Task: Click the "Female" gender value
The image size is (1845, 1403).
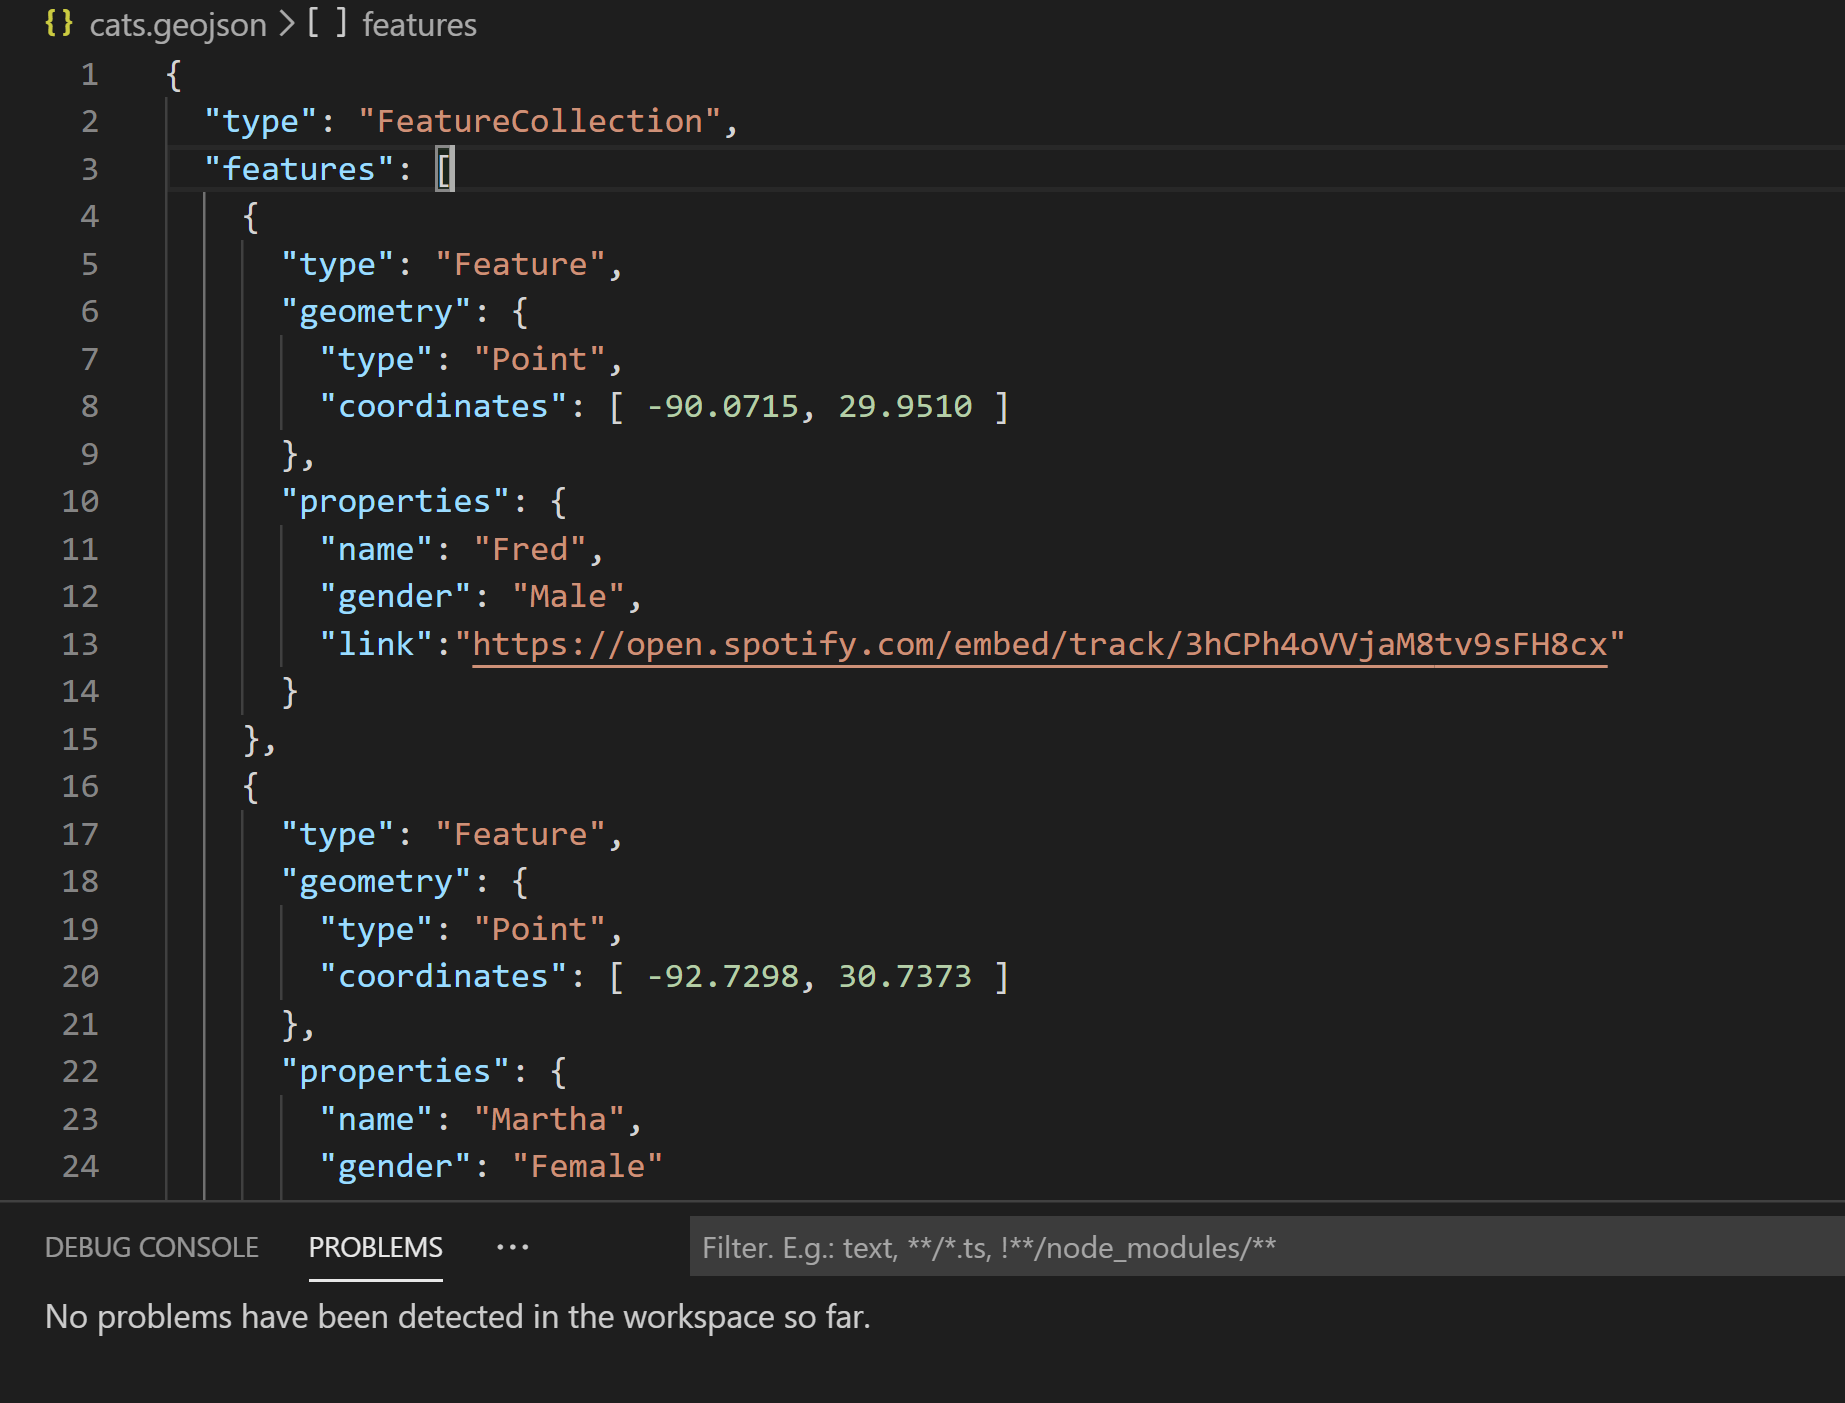Action: pyautogui.click(x=588, y=1166)
